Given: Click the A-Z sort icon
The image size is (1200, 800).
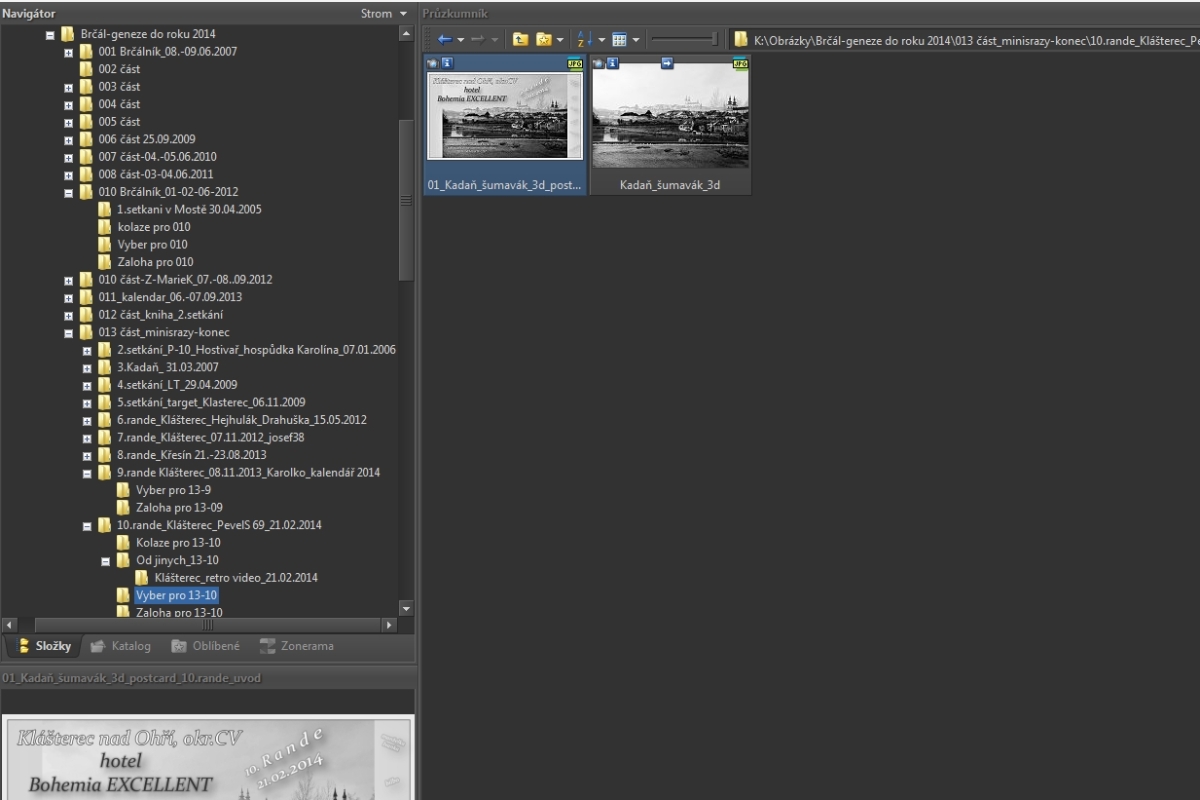Looking at the screenshot, I should click(x=585, y=39).
